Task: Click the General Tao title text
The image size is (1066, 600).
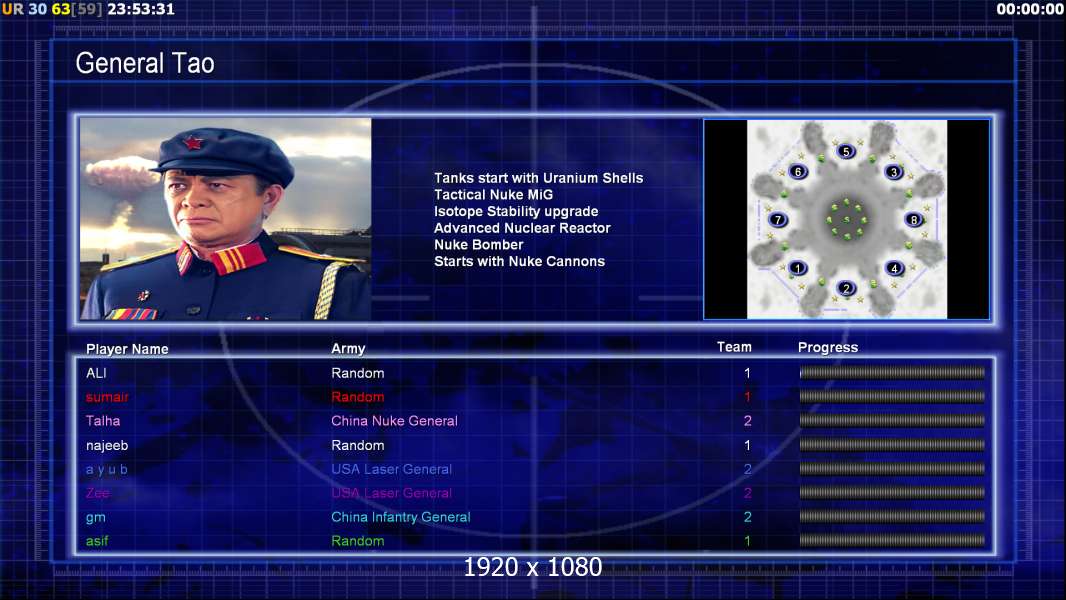Action: click(145, 63)
